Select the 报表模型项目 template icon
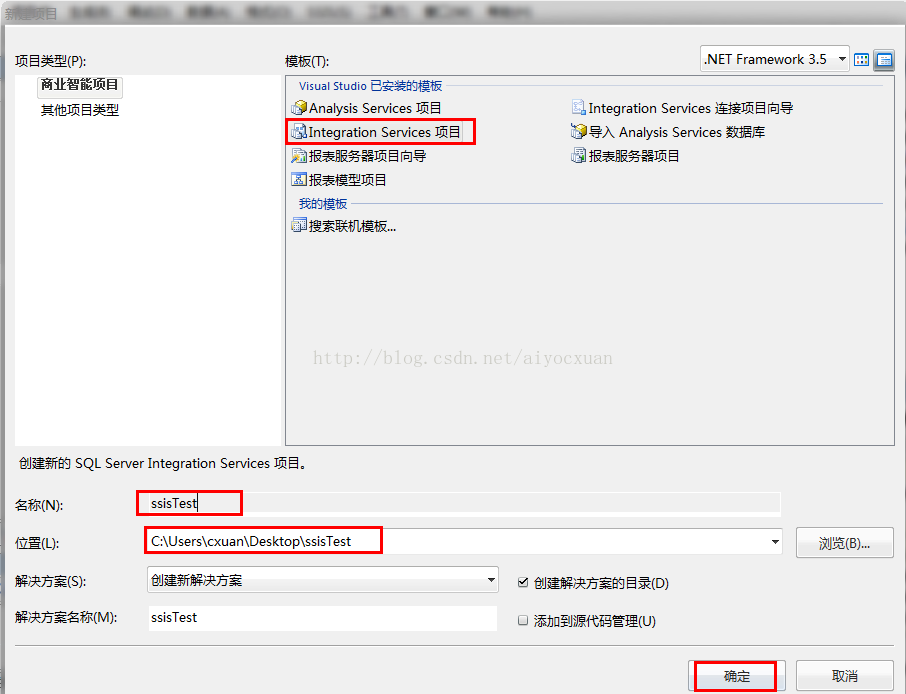906x694 pixels. pos(299,180)
